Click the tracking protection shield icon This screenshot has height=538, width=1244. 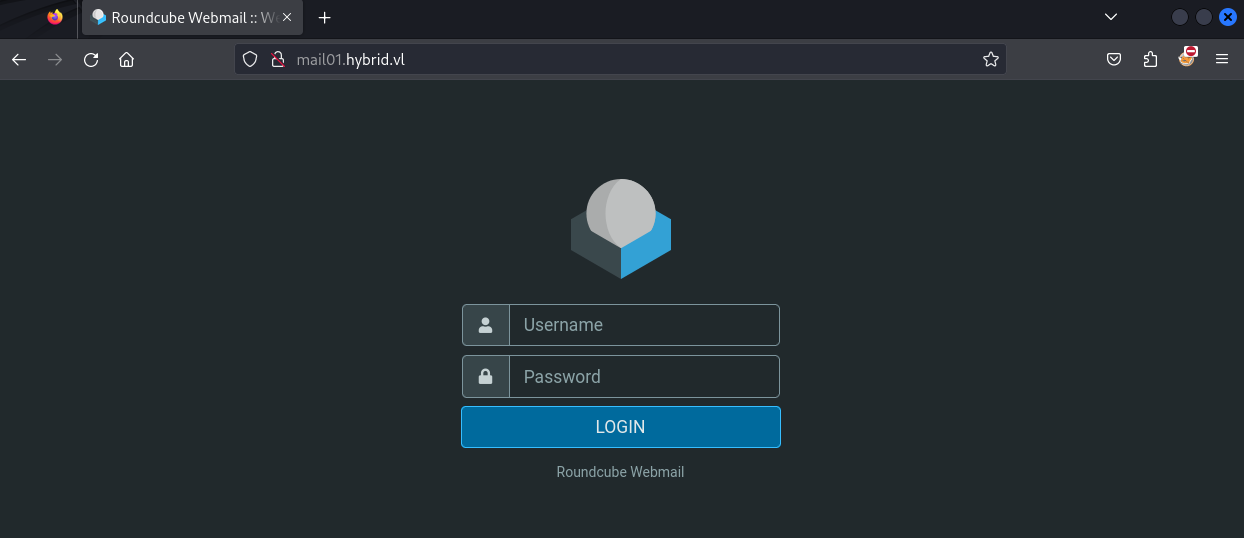click(251, 60)
